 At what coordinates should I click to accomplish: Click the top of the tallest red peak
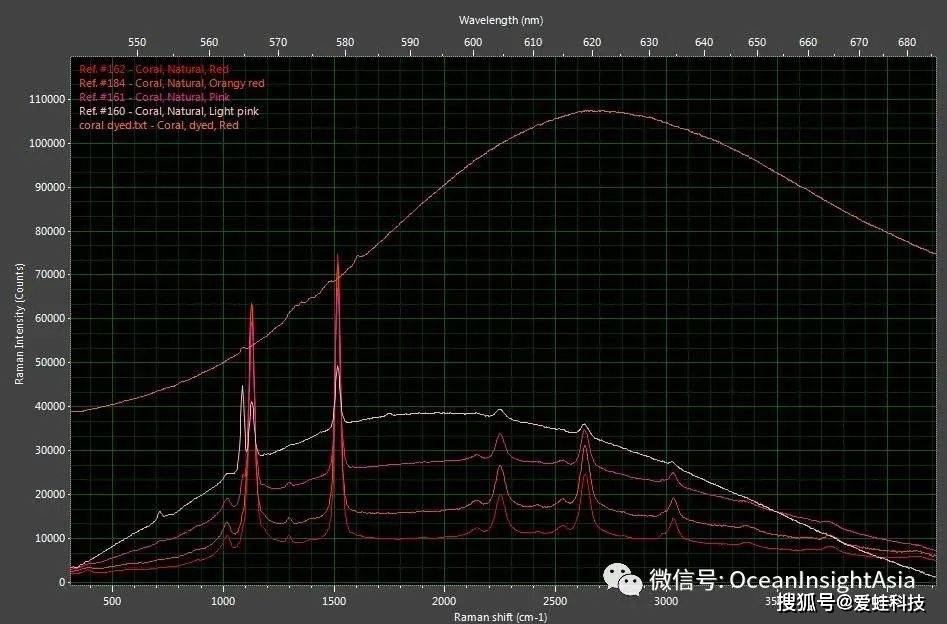(337, 256)
